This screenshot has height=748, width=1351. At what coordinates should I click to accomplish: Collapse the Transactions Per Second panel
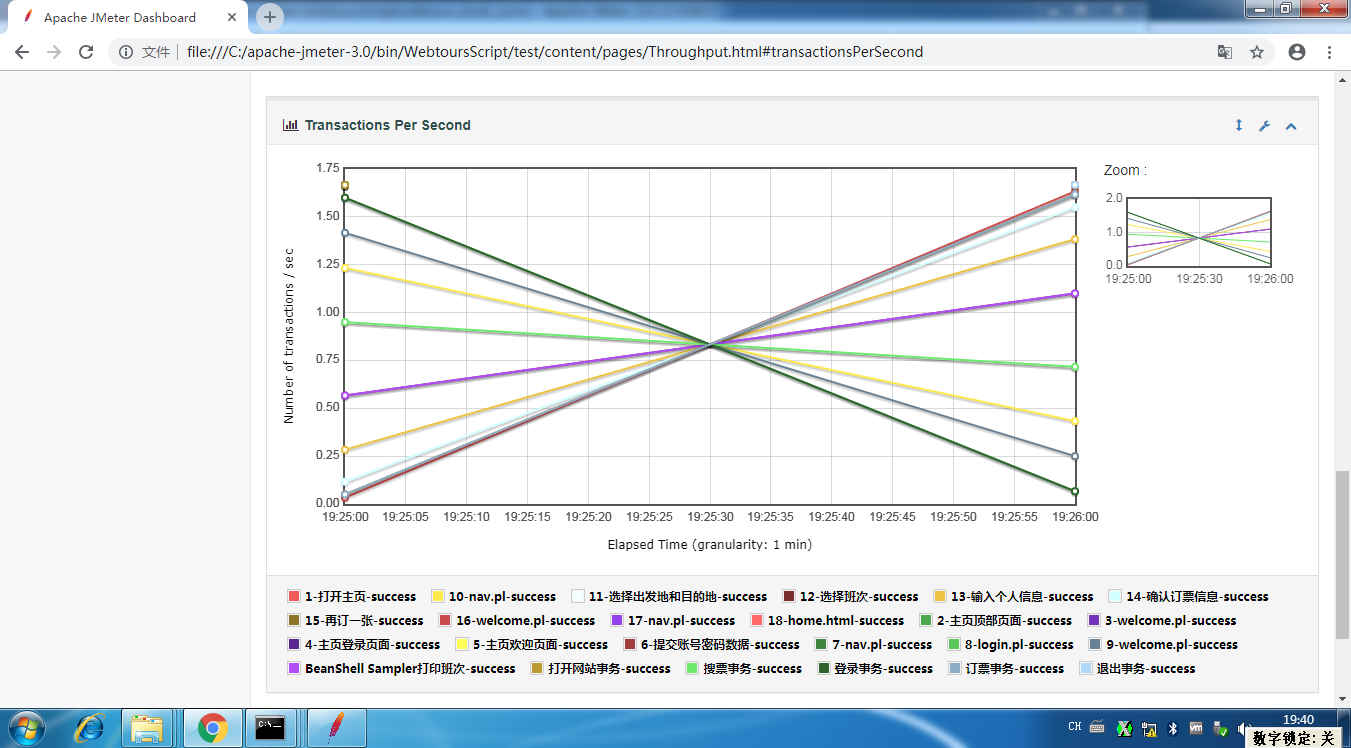[1291, 126]
